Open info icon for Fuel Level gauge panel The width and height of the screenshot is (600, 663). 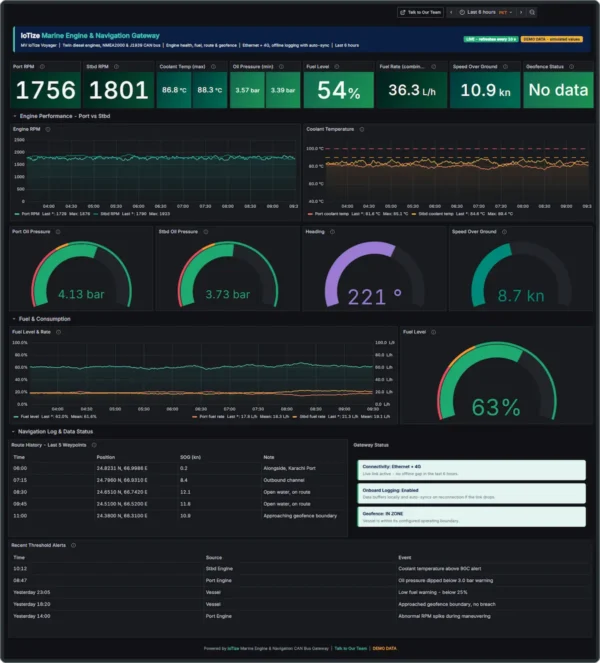click(x=433, y=332)
